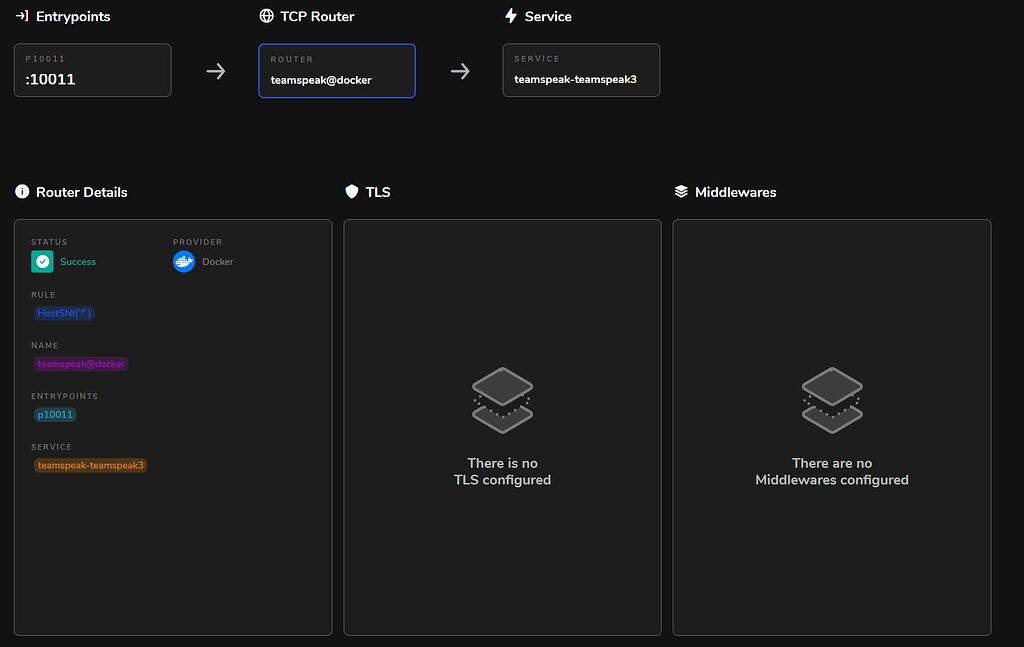This screenshot has width=1024, height=647.
Task: Click the arrow between entrypoint and router
Action: pos(215,70)
